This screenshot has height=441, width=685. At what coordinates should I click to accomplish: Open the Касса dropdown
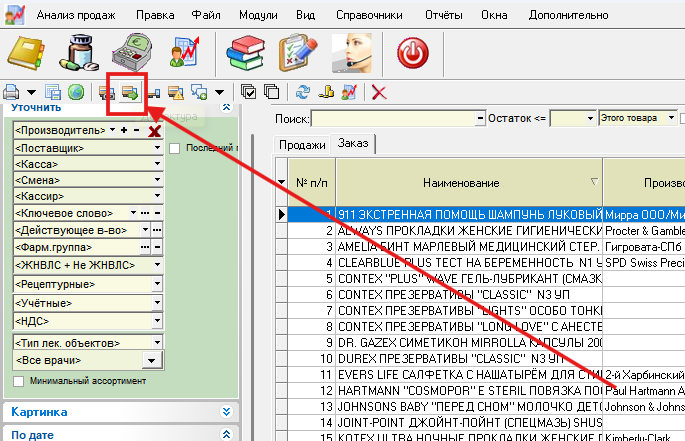pyautogui.click(x=157, y=164)
